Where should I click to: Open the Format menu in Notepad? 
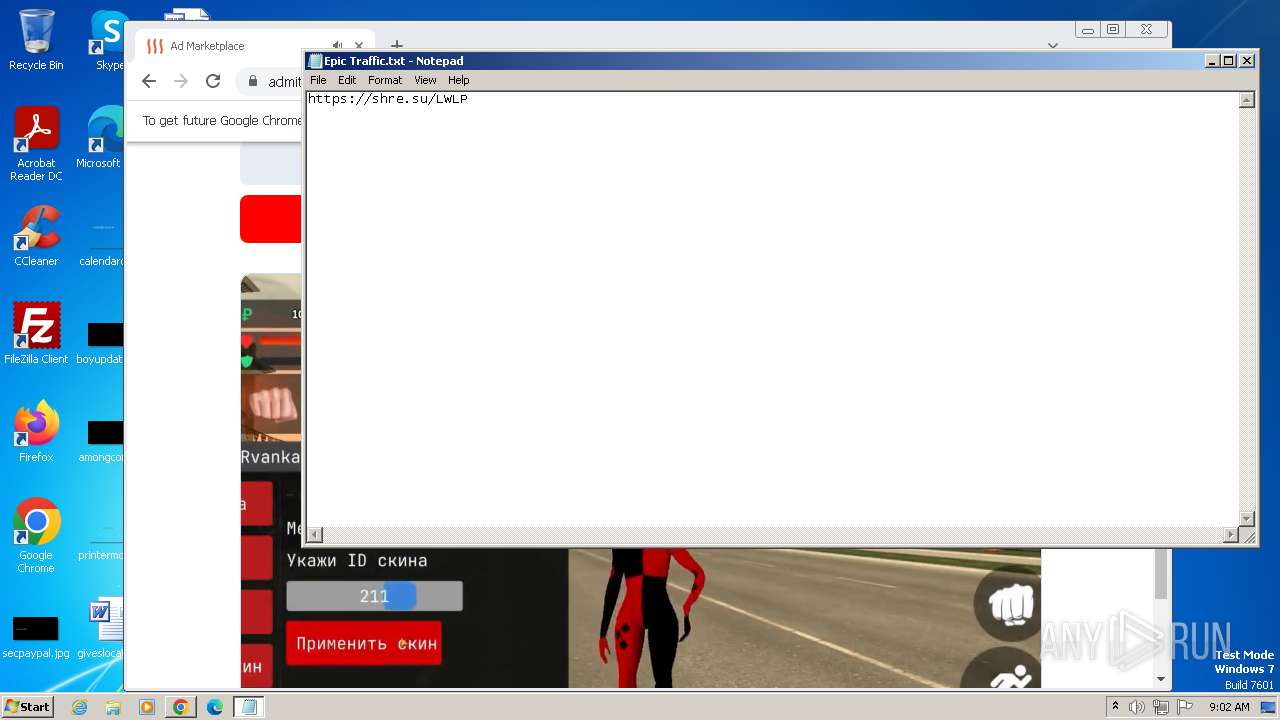click(385, 80)
